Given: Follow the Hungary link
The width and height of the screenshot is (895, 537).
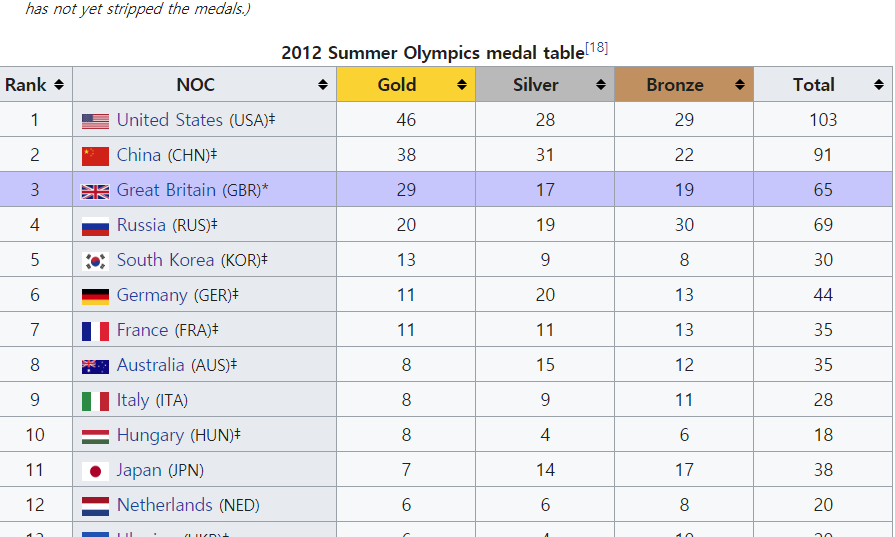Looking at the screenshot, I should coord(150,435).
